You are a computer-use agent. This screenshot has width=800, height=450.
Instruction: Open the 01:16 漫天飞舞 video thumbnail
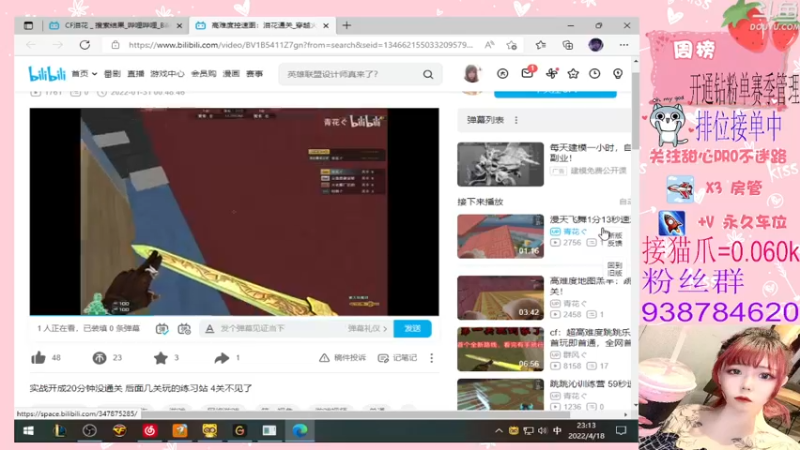pyautogui.click(x=501, y=236)
